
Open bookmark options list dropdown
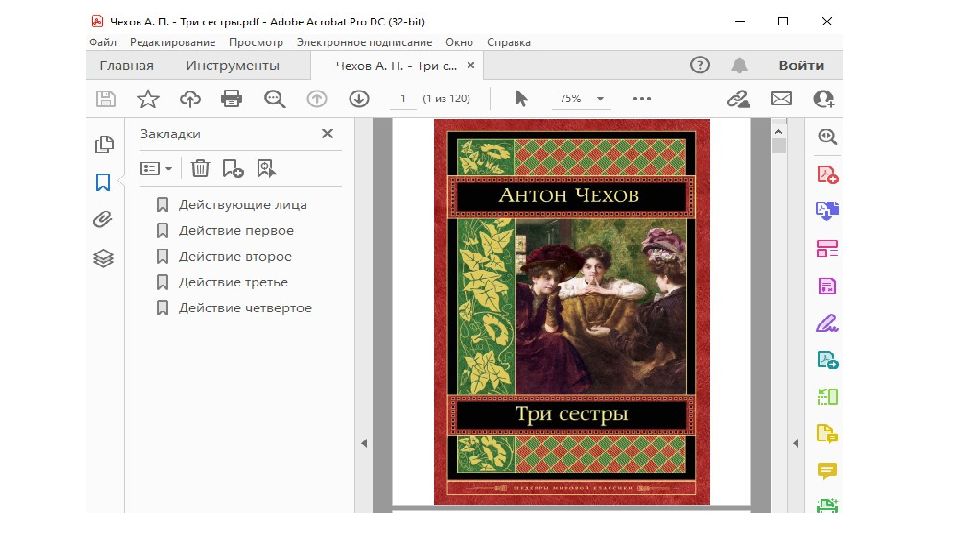click(x=156, y=168)
